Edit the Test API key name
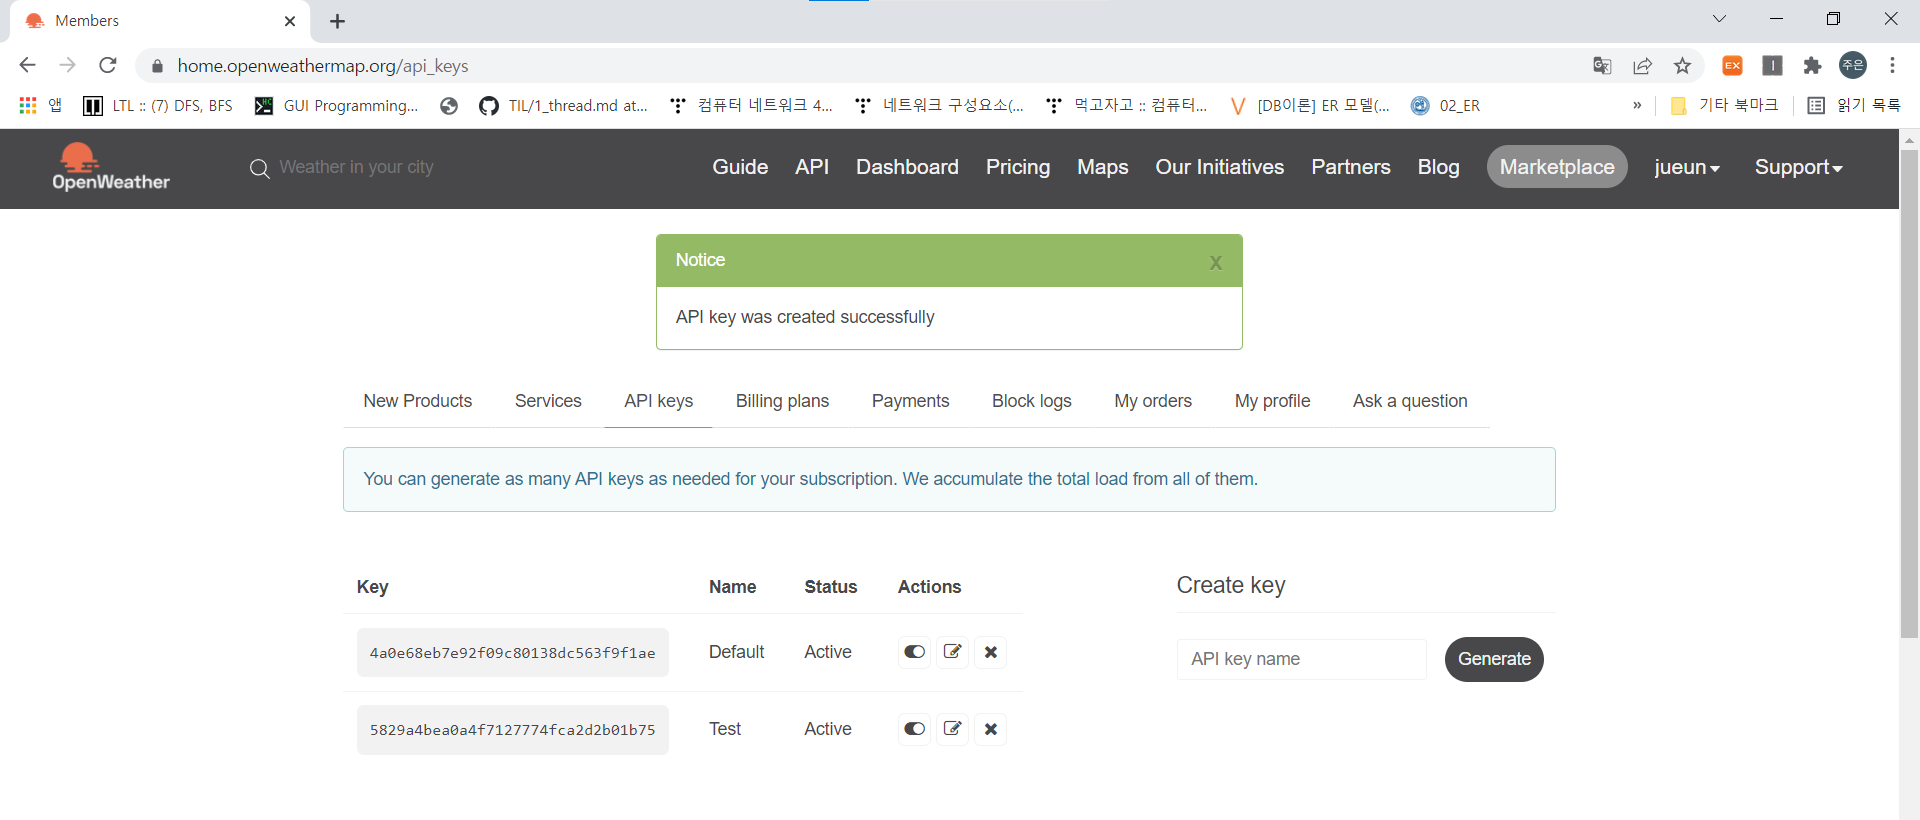The height and width of the screenshot is (820, 1920). (x=953, y=729)
